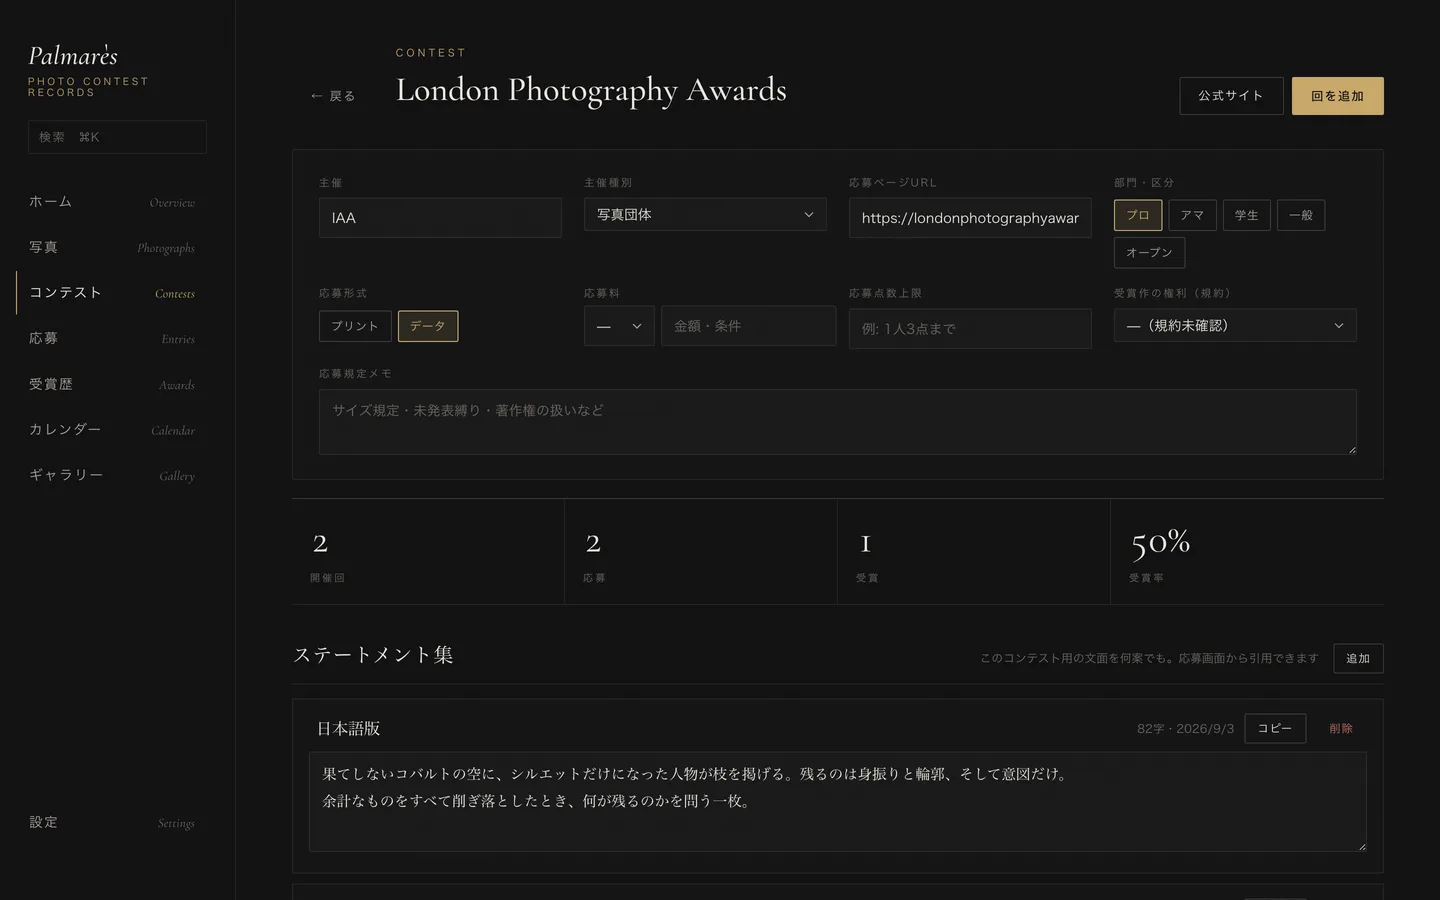This screenshot has width=1440, height=900.
Task: Click the 追加 button in ステートメント集
Action: point(1358,658)
